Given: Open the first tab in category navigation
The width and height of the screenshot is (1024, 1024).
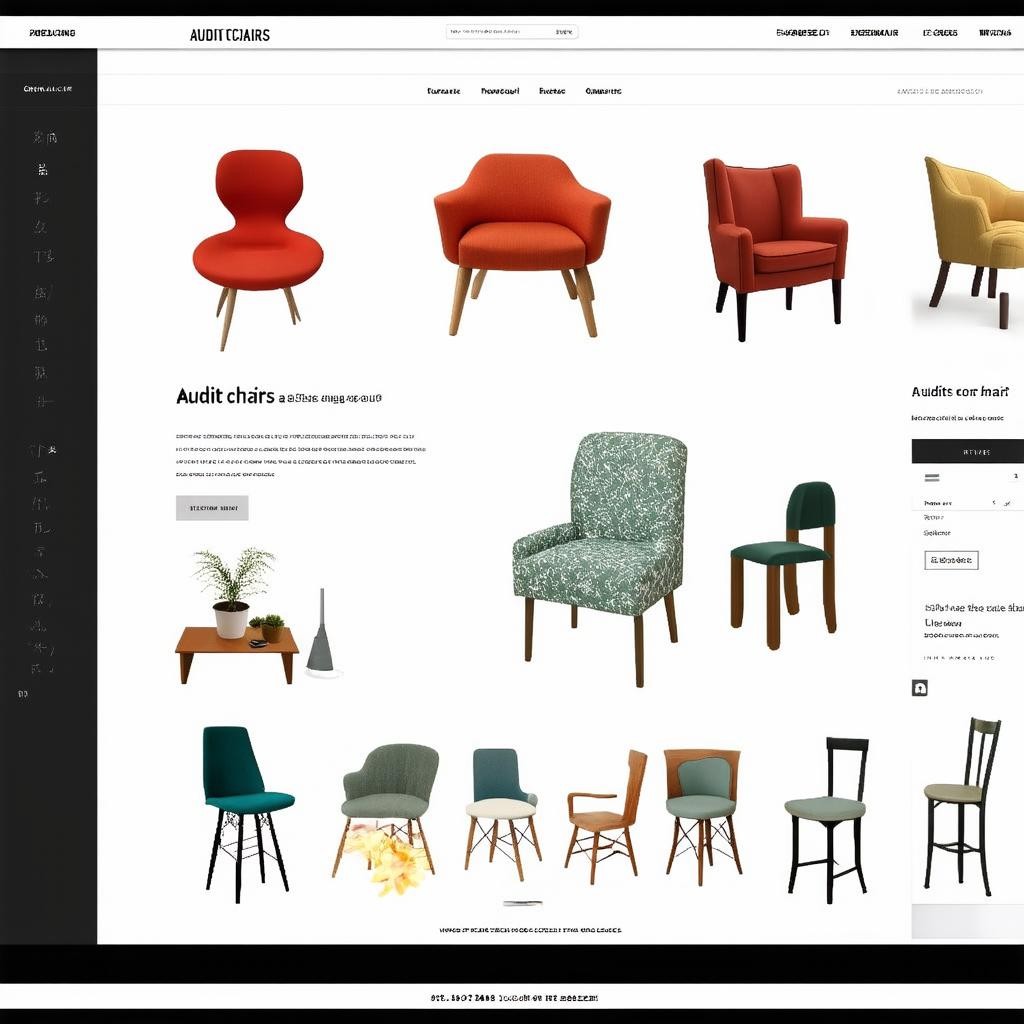Looking at the screenshot, I should coord(443,91).
